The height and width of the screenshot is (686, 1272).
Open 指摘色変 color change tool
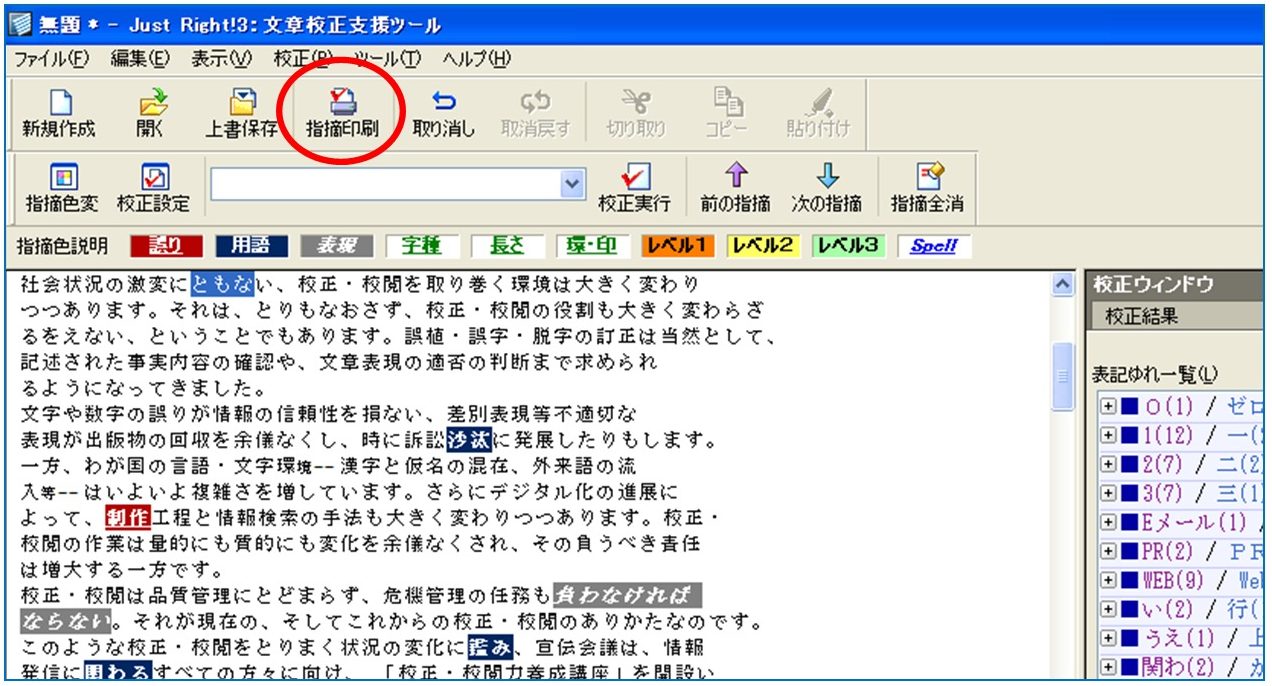tap(61, 188)
